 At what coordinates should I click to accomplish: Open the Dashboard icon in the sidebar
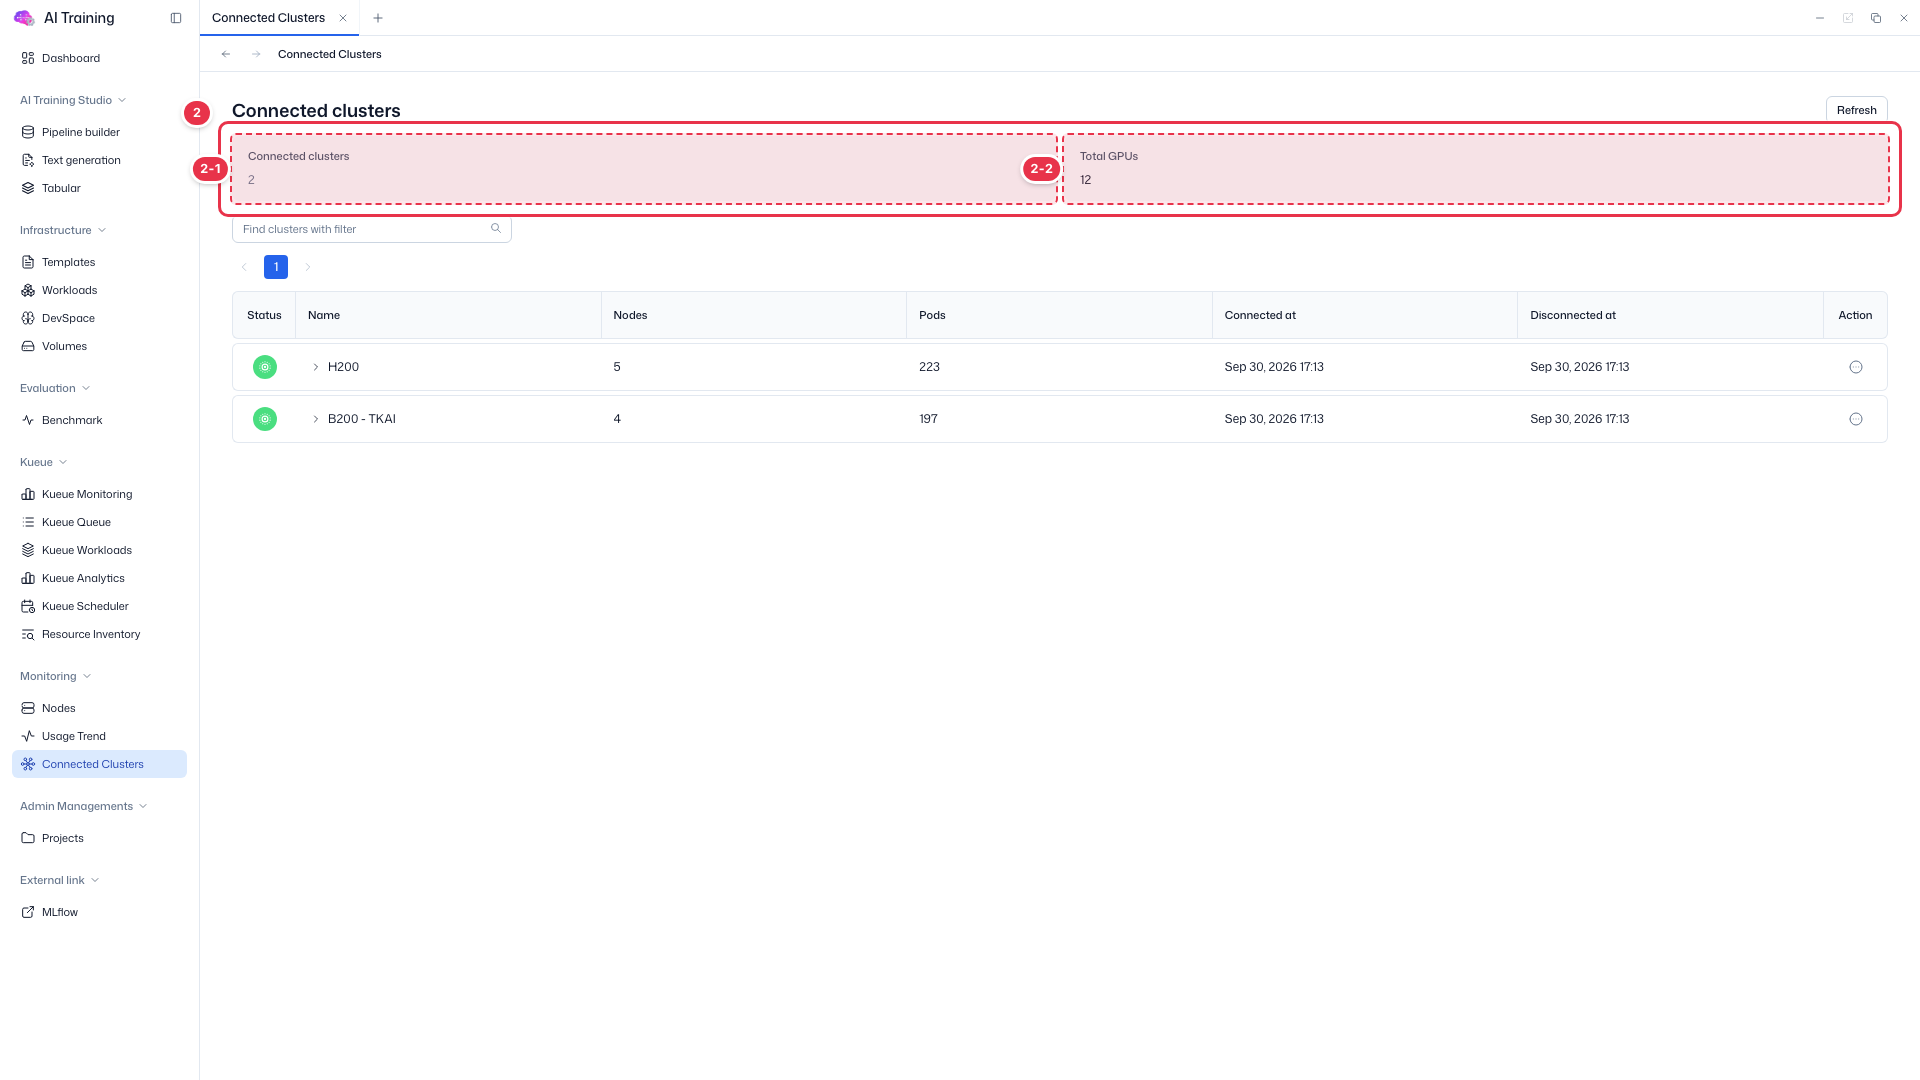(28, 58)
